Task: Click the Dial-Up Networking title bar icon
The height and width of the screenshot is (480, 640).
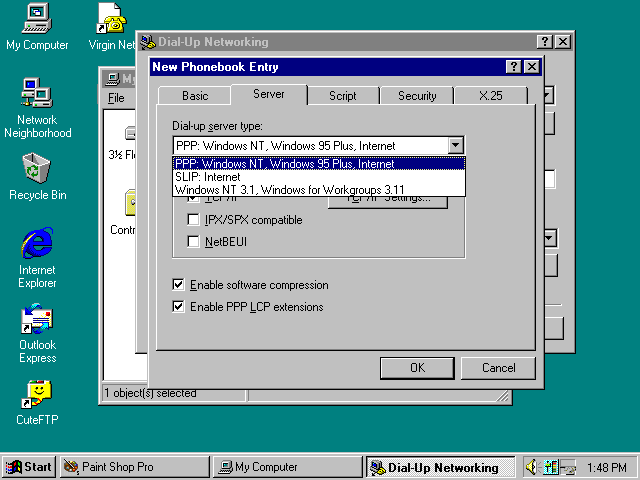Action: (148, 42)
